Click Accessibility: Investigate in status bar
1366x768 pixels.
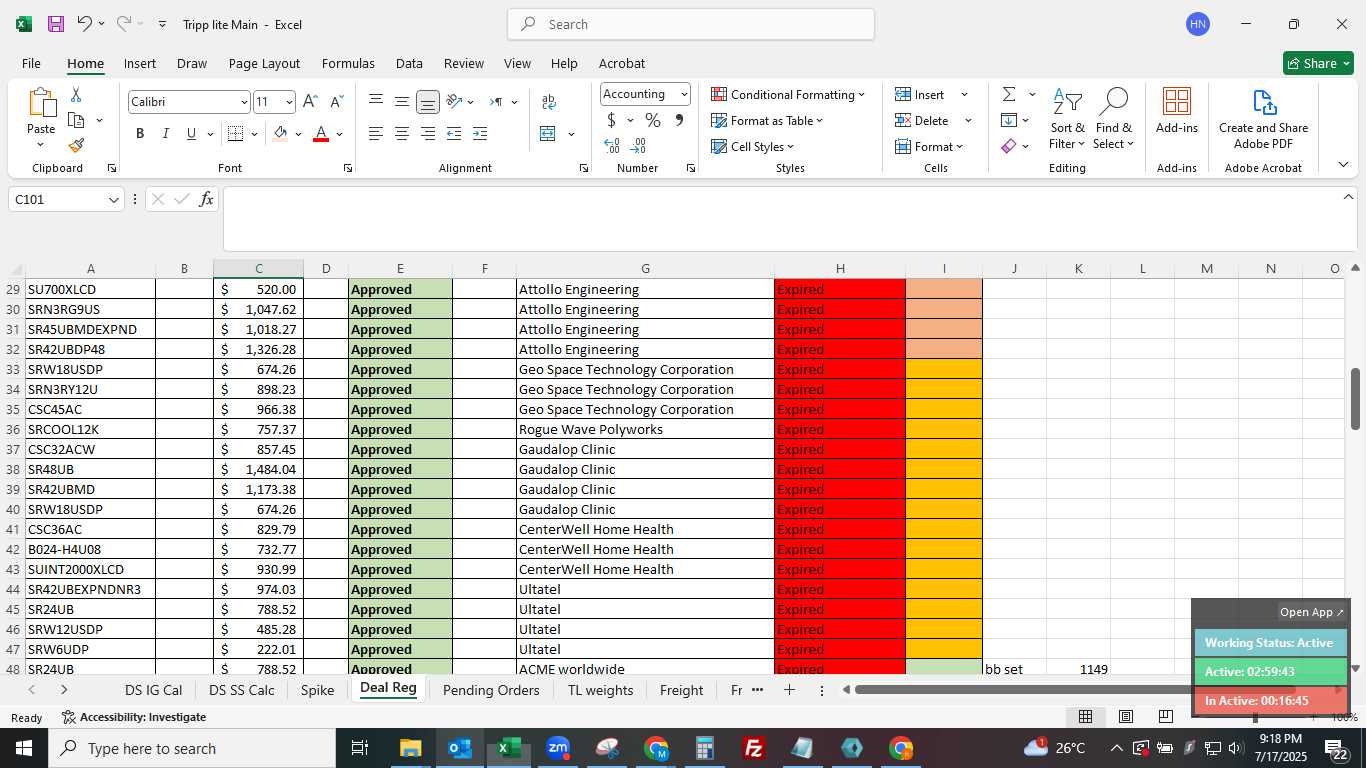tap(134, 717)
